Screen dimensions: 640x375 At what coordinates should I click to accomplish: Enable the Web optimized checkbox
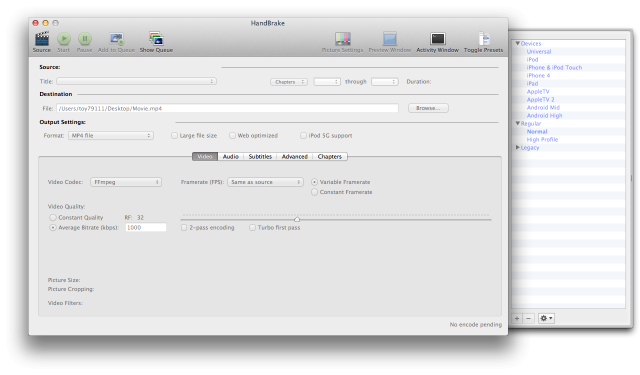pos(232,135)
